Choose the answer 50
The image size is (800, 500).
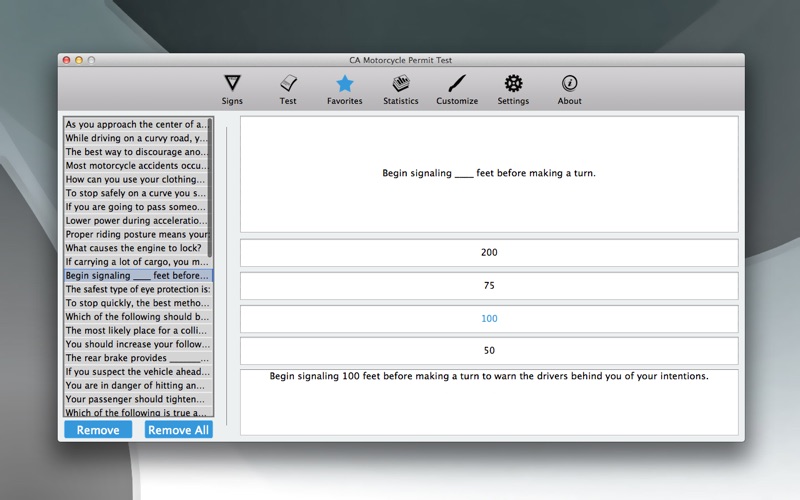pos(489,351)
